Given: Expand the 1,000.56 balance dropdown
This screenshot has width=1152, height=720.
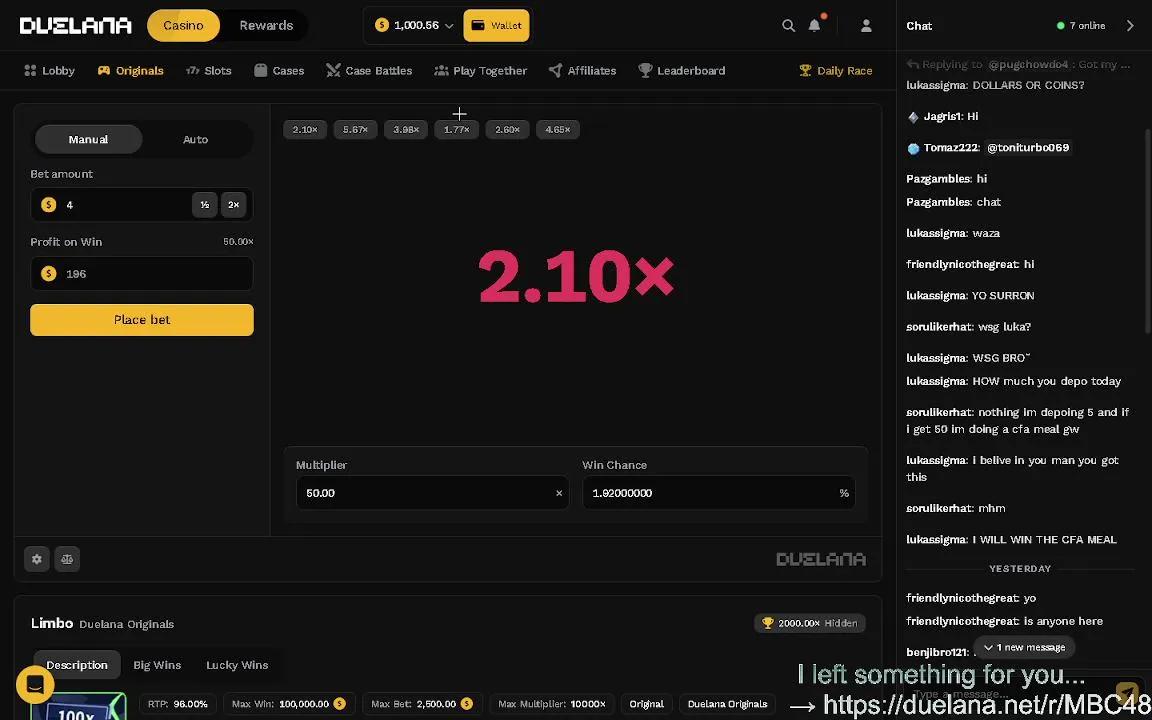Looking at the screenshot, I should (x=414, y=26).
